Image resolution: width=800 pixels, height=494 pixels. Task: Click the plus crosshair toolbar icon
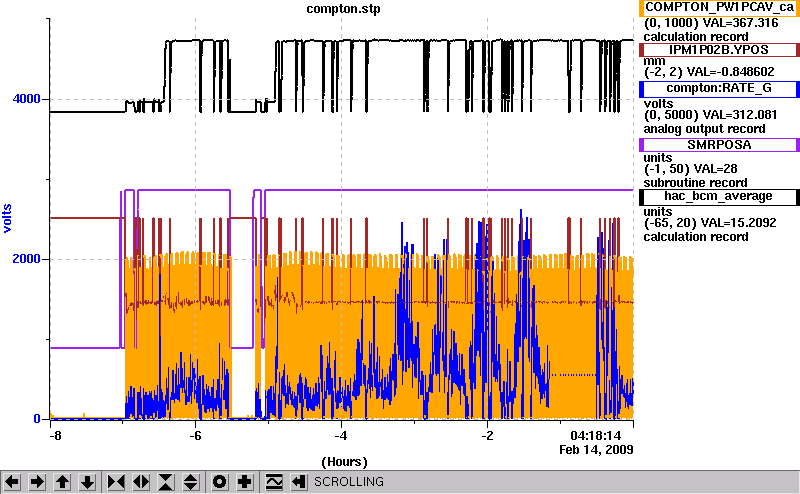[x=245, y=482]
